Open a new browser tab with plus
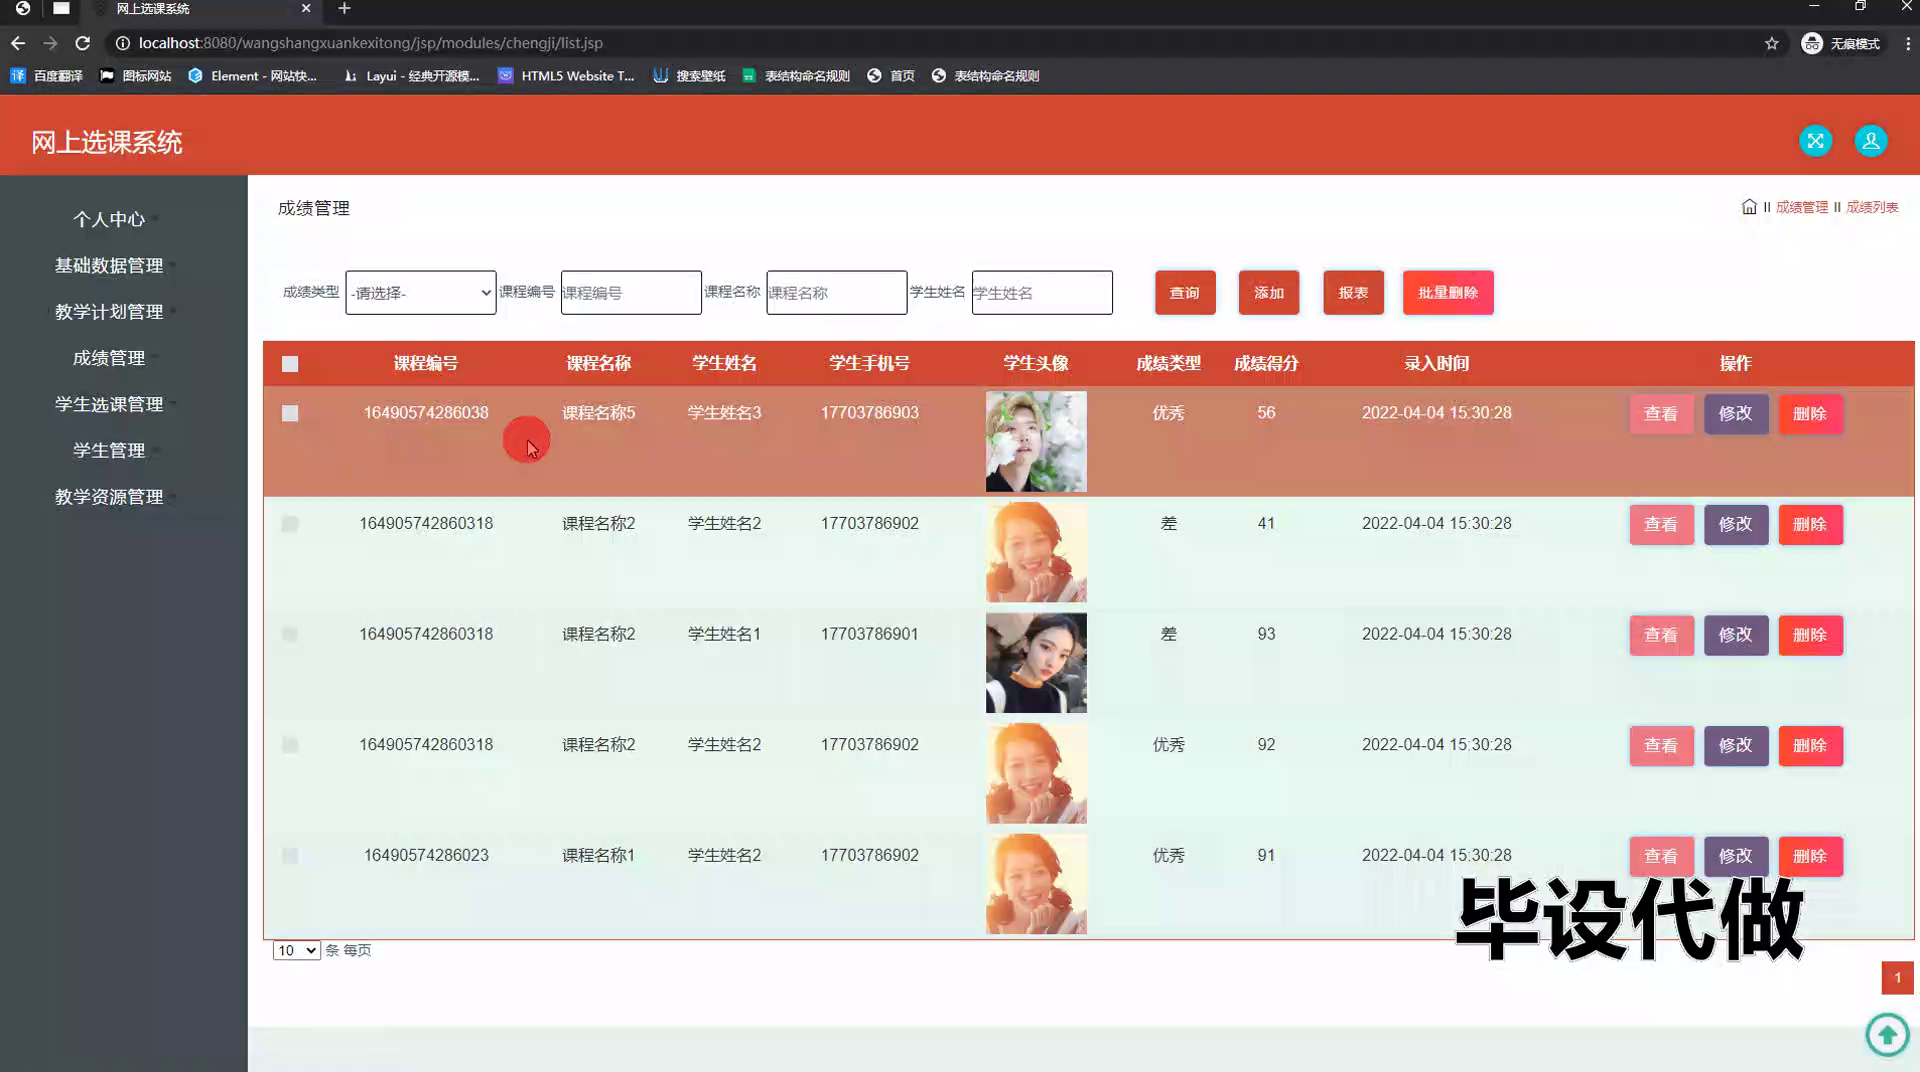 [344, 9]
